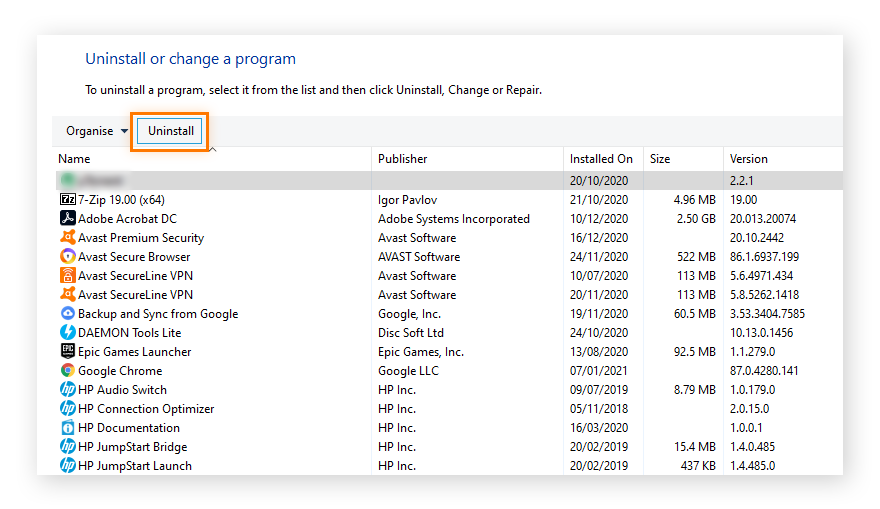Click install date 16/12/2020

pos(599,237)
